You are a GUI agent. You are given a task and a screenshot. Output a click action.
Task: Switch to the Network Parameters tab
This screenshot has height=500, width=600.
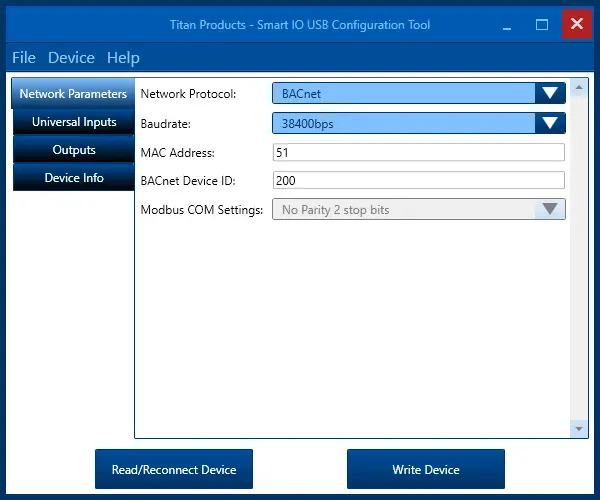click(x=73, y=94)
